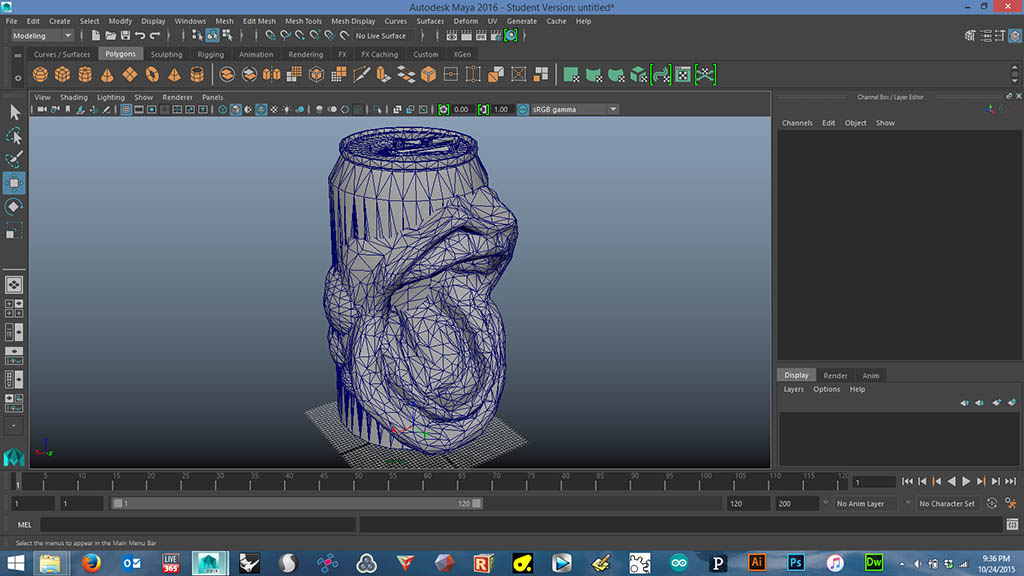The height and width of the screenshot is (576, 1024).
Task: Click the polygon cube shelf icon
Action: coord(62,75)
